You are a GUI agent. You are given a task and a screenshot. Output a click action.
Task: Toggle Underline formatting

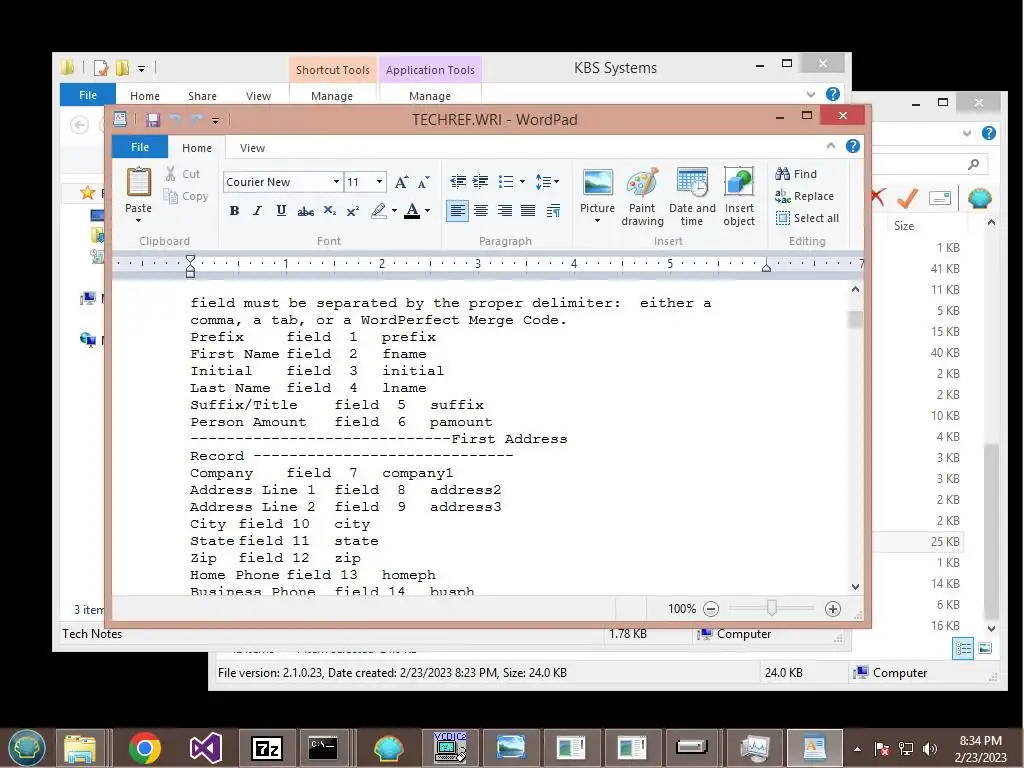281,210
